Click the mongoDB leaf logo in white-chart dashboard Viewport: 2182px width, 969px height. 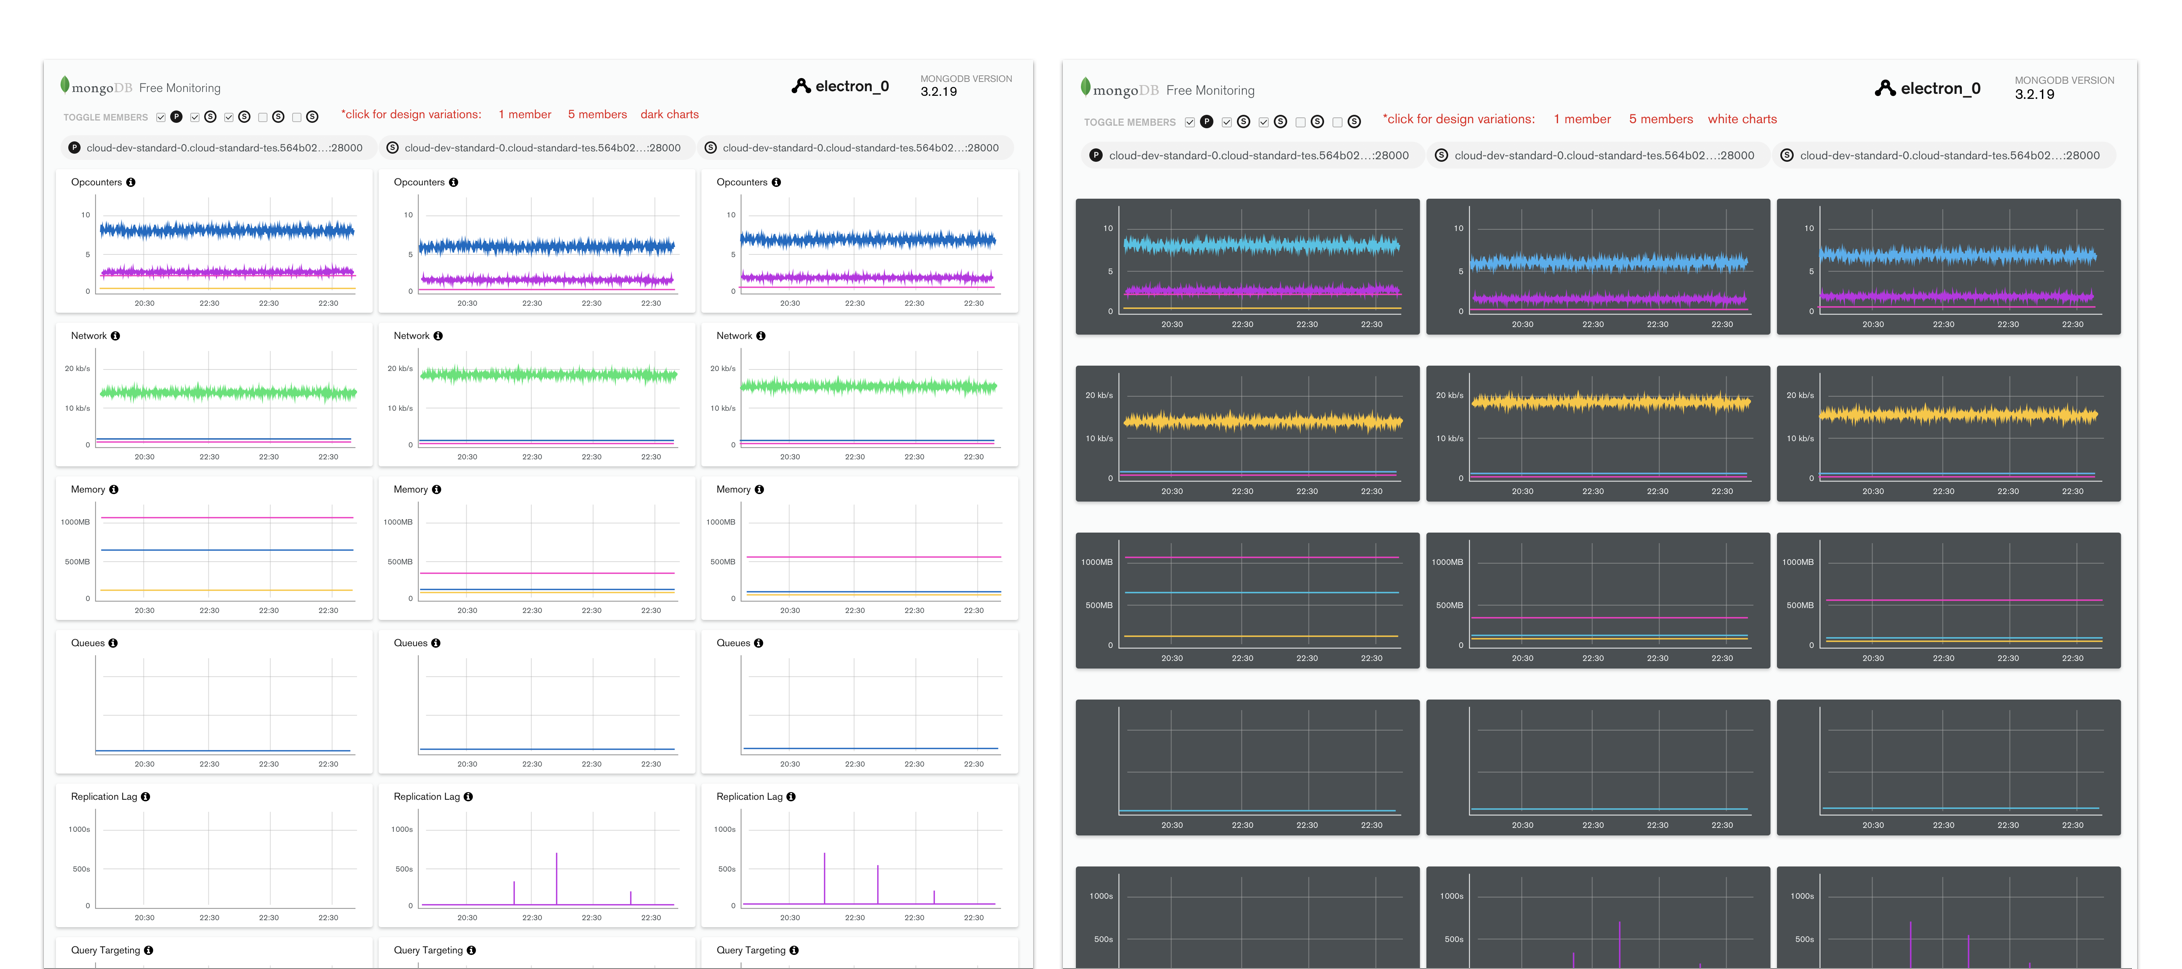pyautogui.click(x=65, y=85)
